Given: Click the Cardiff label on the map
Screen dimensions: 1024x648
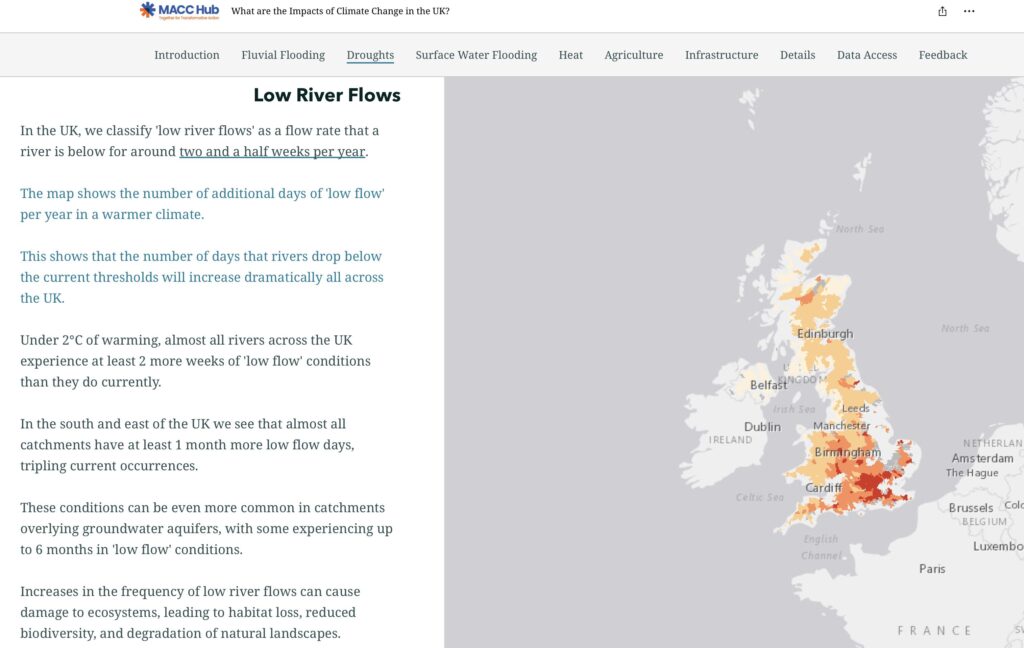Looking at the screenshot, I should (x=824, y=488).
